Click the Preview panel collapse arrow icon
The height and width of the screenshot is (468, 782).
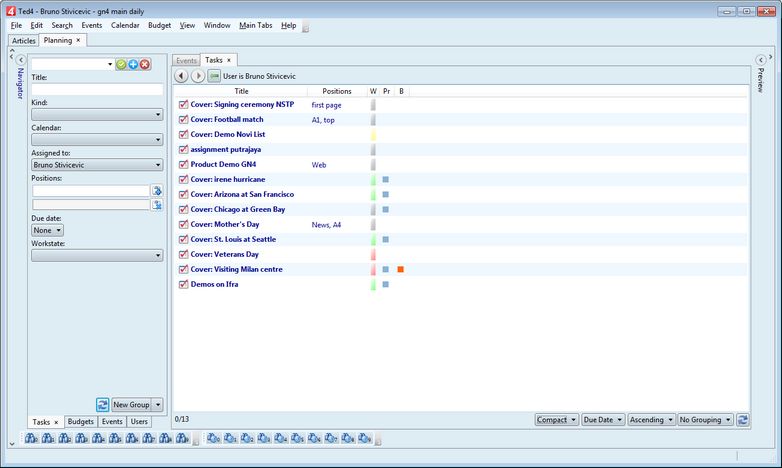(761, 60)
